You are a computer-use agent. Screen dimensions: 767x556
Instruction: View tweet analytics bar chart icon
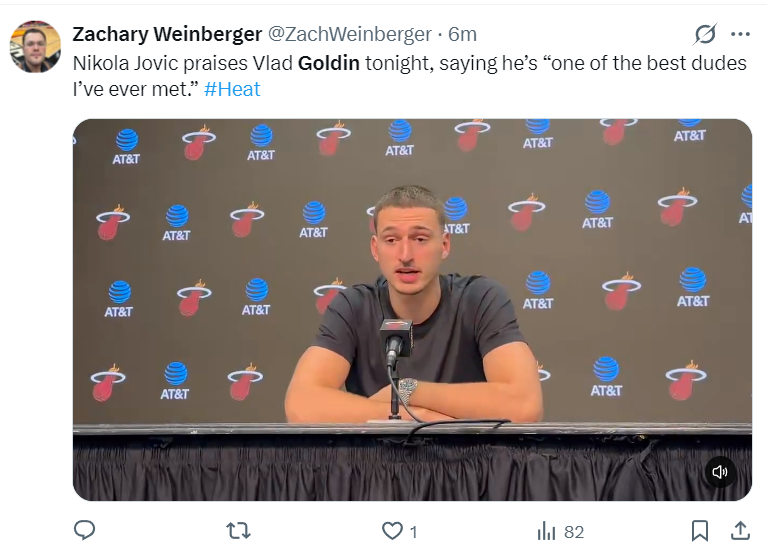[x=546, y=531]
